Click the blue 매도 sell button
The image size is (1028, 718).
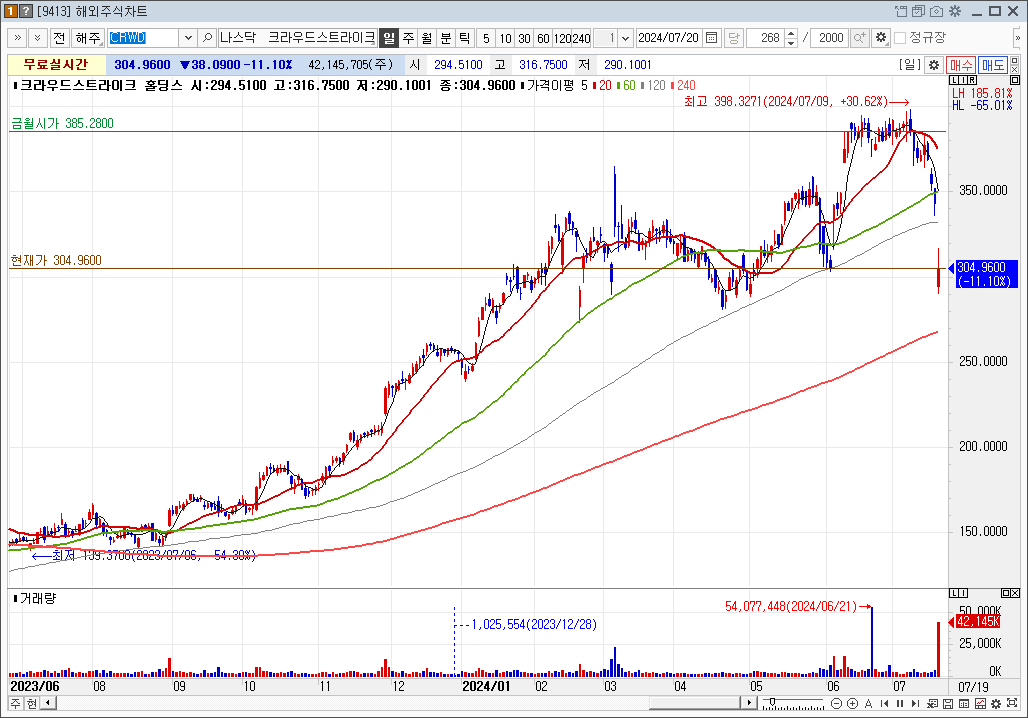tap(993, 65)
